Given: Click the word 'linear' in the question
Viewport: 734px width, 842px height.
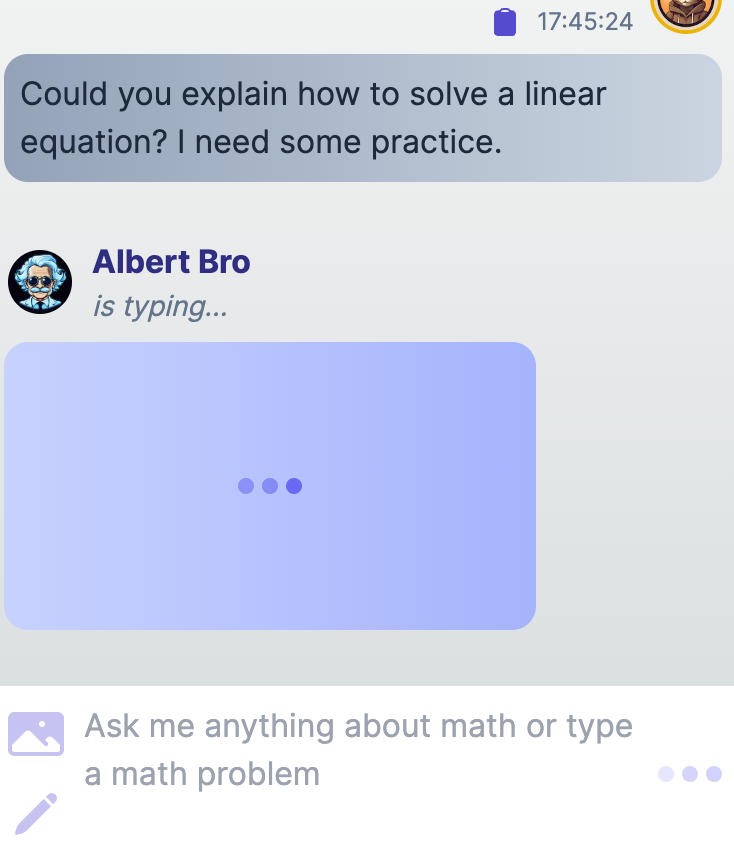Looking at the screenshot, I should coord(566,95).
